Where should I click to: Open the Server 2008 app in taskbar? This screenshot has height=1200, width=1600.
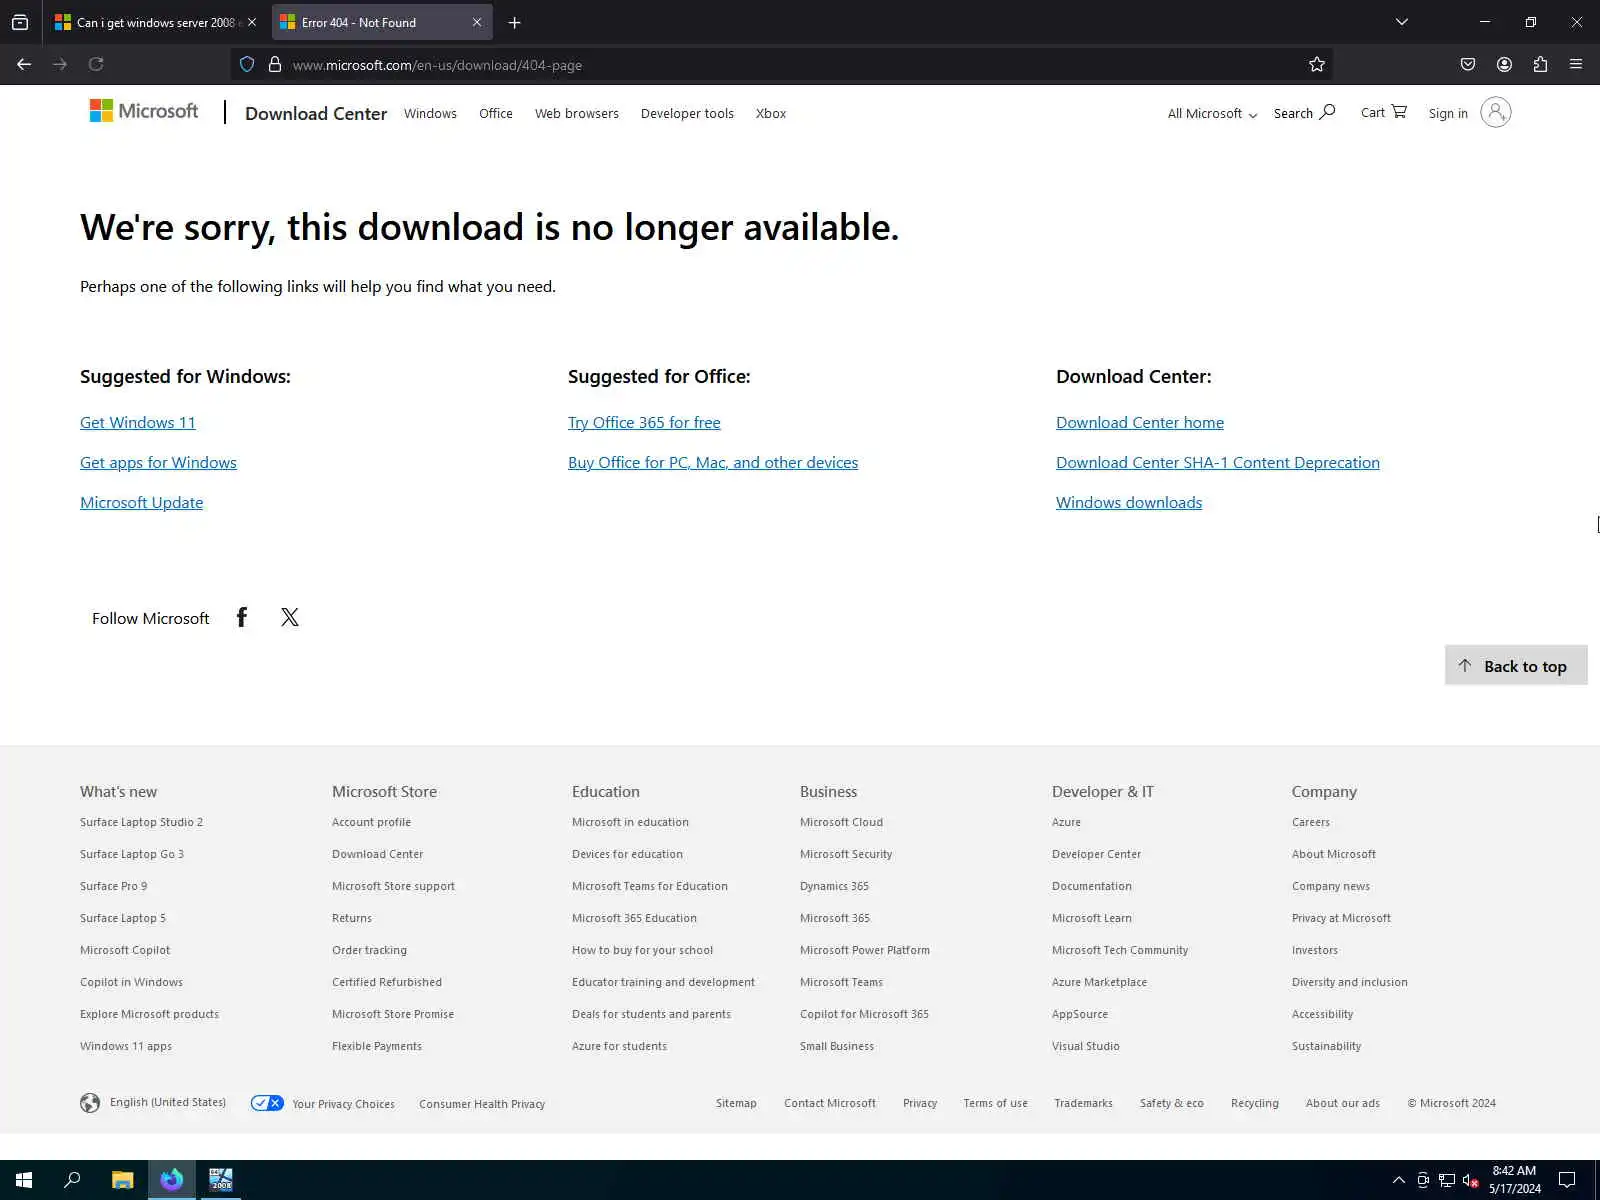coord(221,1180)
